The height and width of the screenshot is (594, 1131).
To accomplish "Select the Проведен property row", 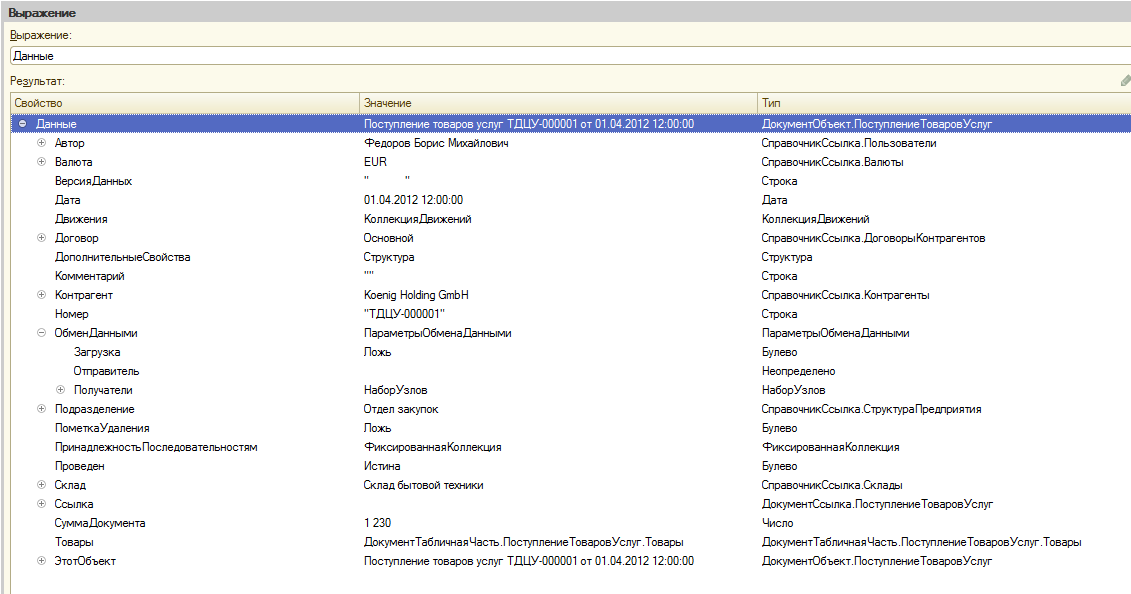I will [80, 466].
